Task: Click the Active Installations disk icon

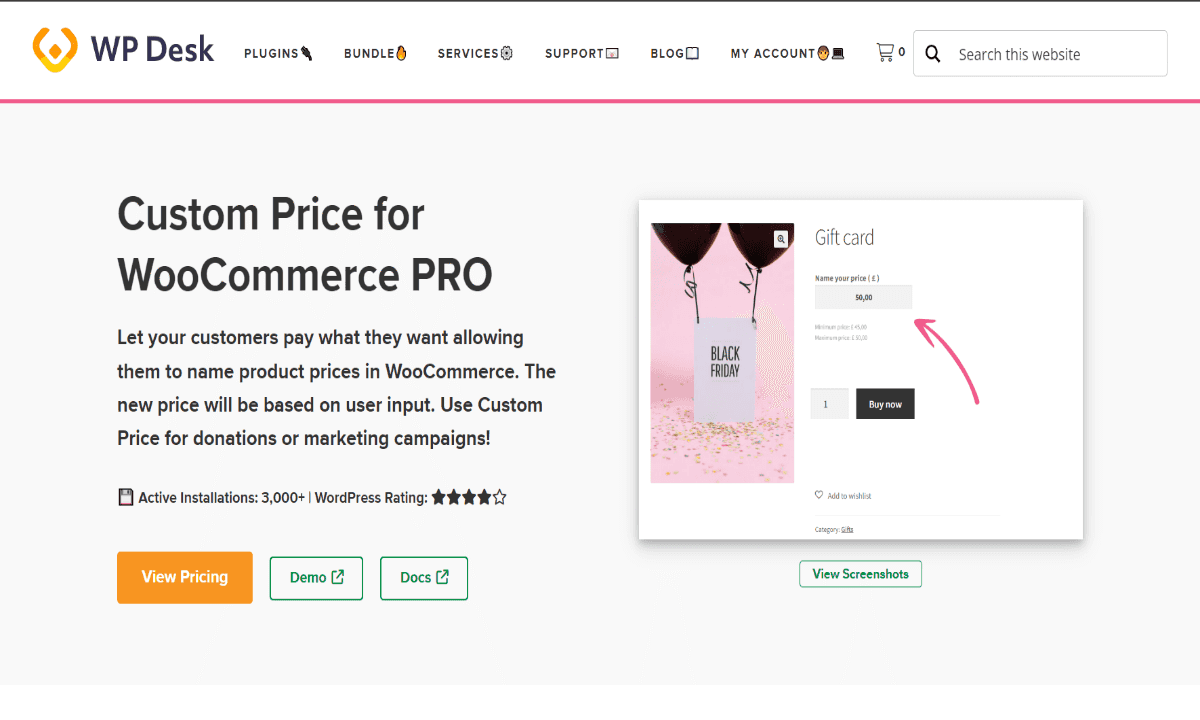Action: coord(126,497)
